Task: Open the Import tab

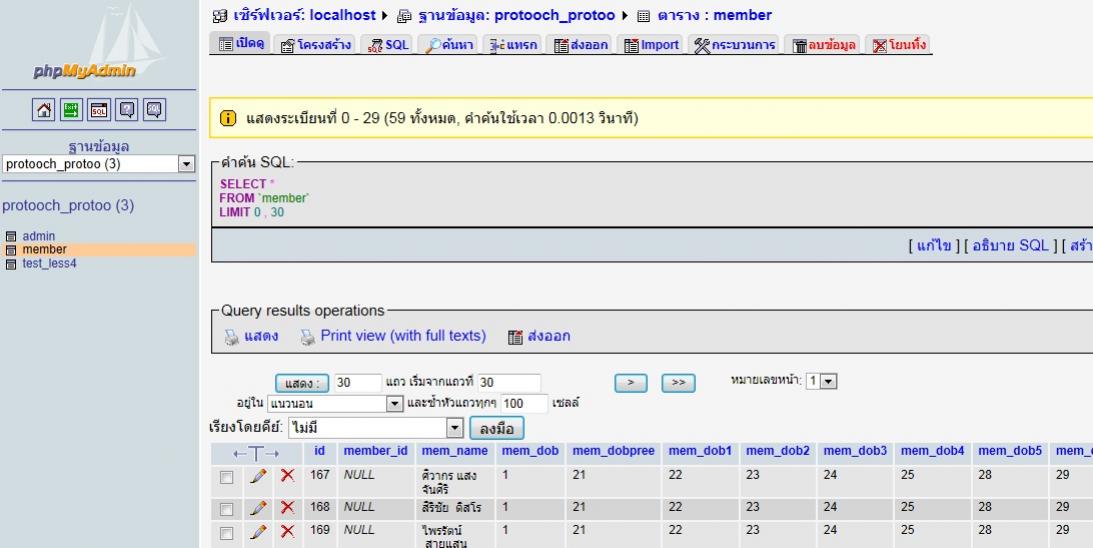Action: pos(650,45)
